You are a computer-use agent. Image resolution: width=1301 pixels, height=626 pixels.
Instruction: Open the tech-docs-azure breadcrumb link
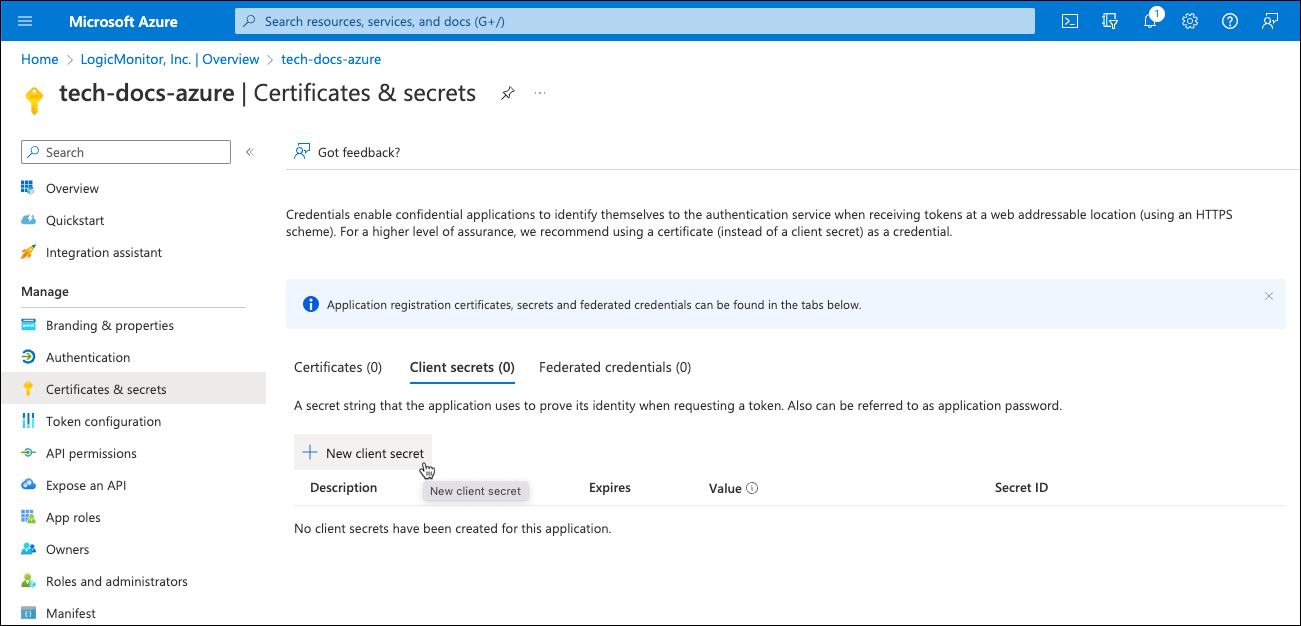tap(331, 59)
